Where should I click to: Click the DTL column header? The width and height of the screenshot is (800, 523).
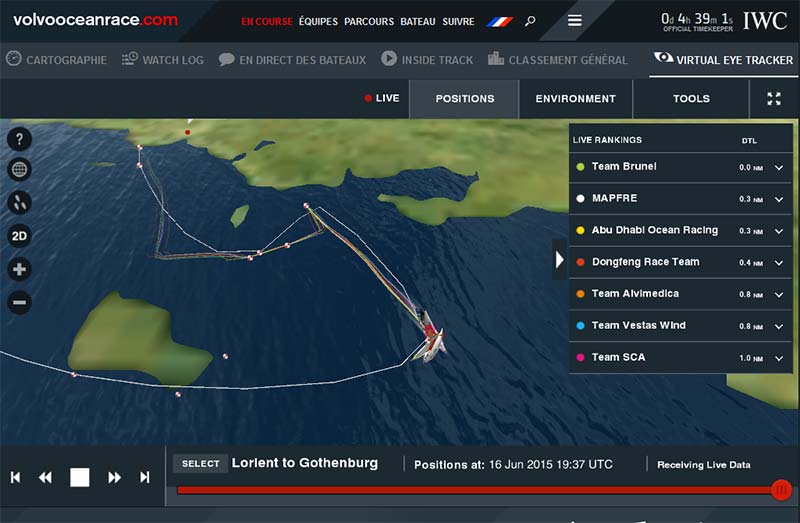(749, 141)
